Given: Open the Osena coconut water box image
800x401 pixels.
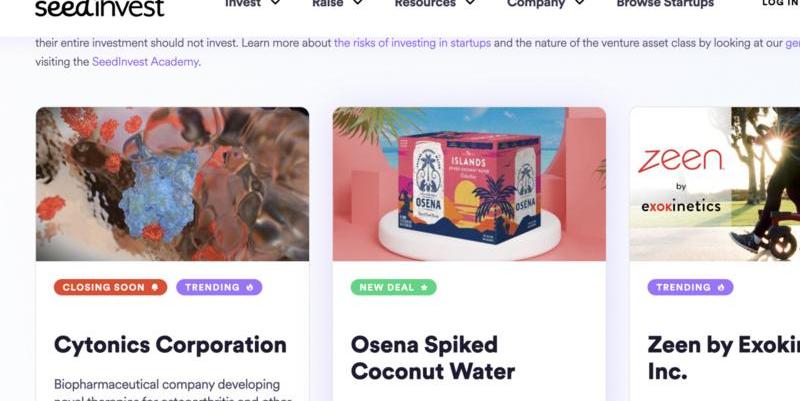Looking at the screenshot, I should point(469,184).
